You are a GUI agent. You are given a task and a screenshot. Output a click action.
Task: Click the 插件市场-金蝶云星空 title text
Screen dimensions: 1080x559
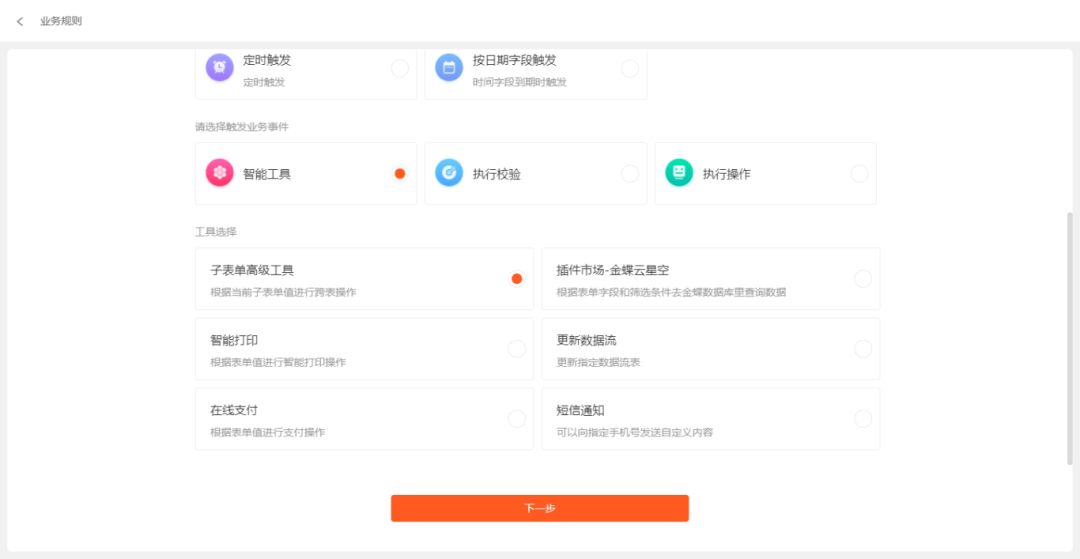(x=613, y=271)
